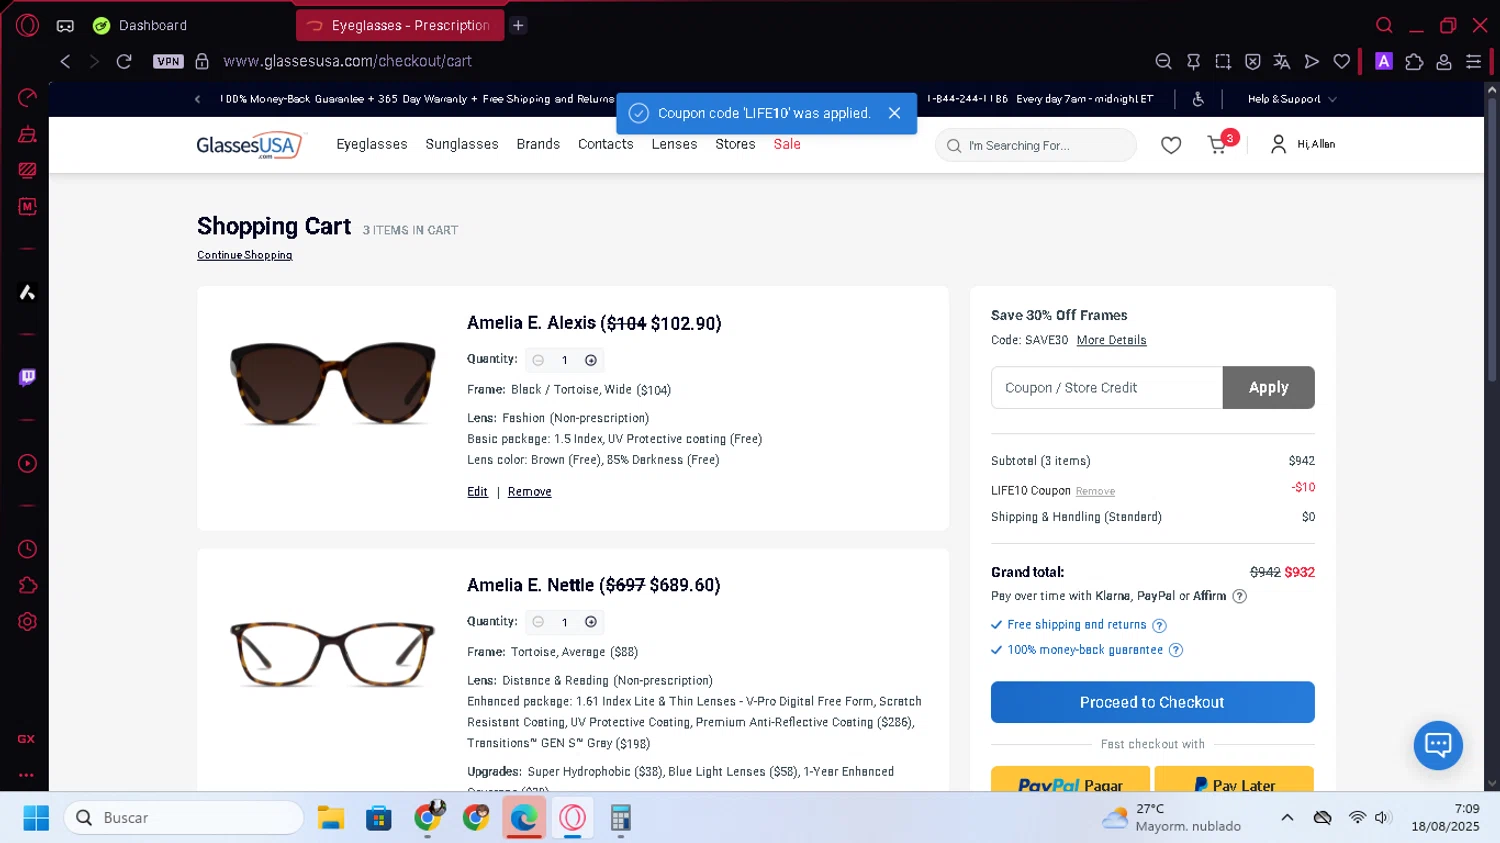Remove the LIFE10 coupon

click(x=1095, y=492)
